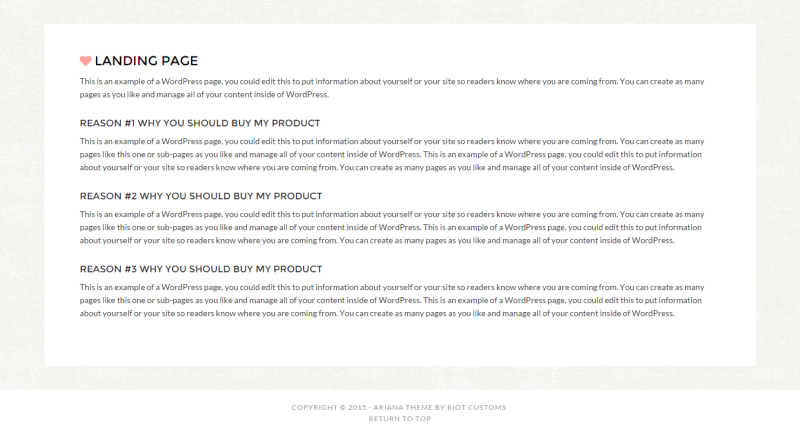The height and width of the screenshot is (436, 800).
Task: Click 'Copyright © 2015' in the footer
Action: [x=329, y=407]
